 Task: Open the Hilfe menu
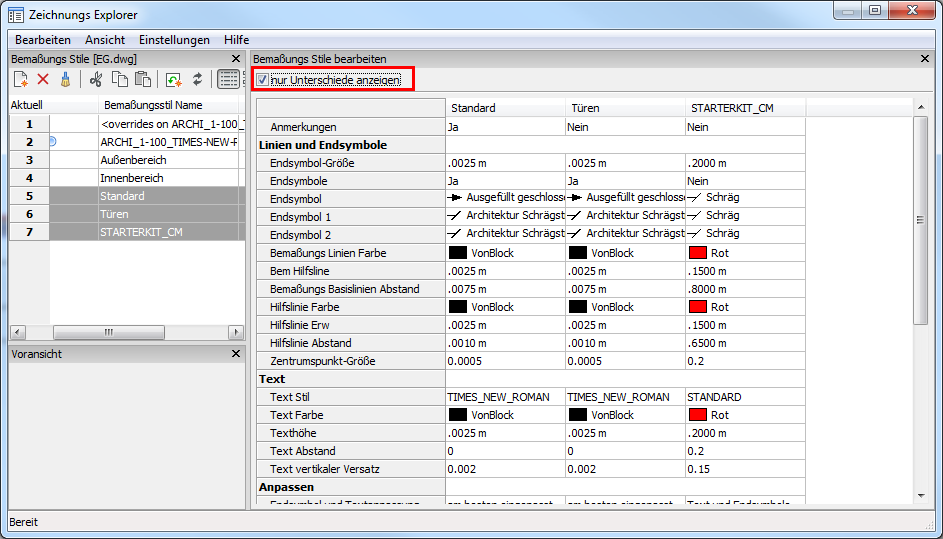[236, 40]
